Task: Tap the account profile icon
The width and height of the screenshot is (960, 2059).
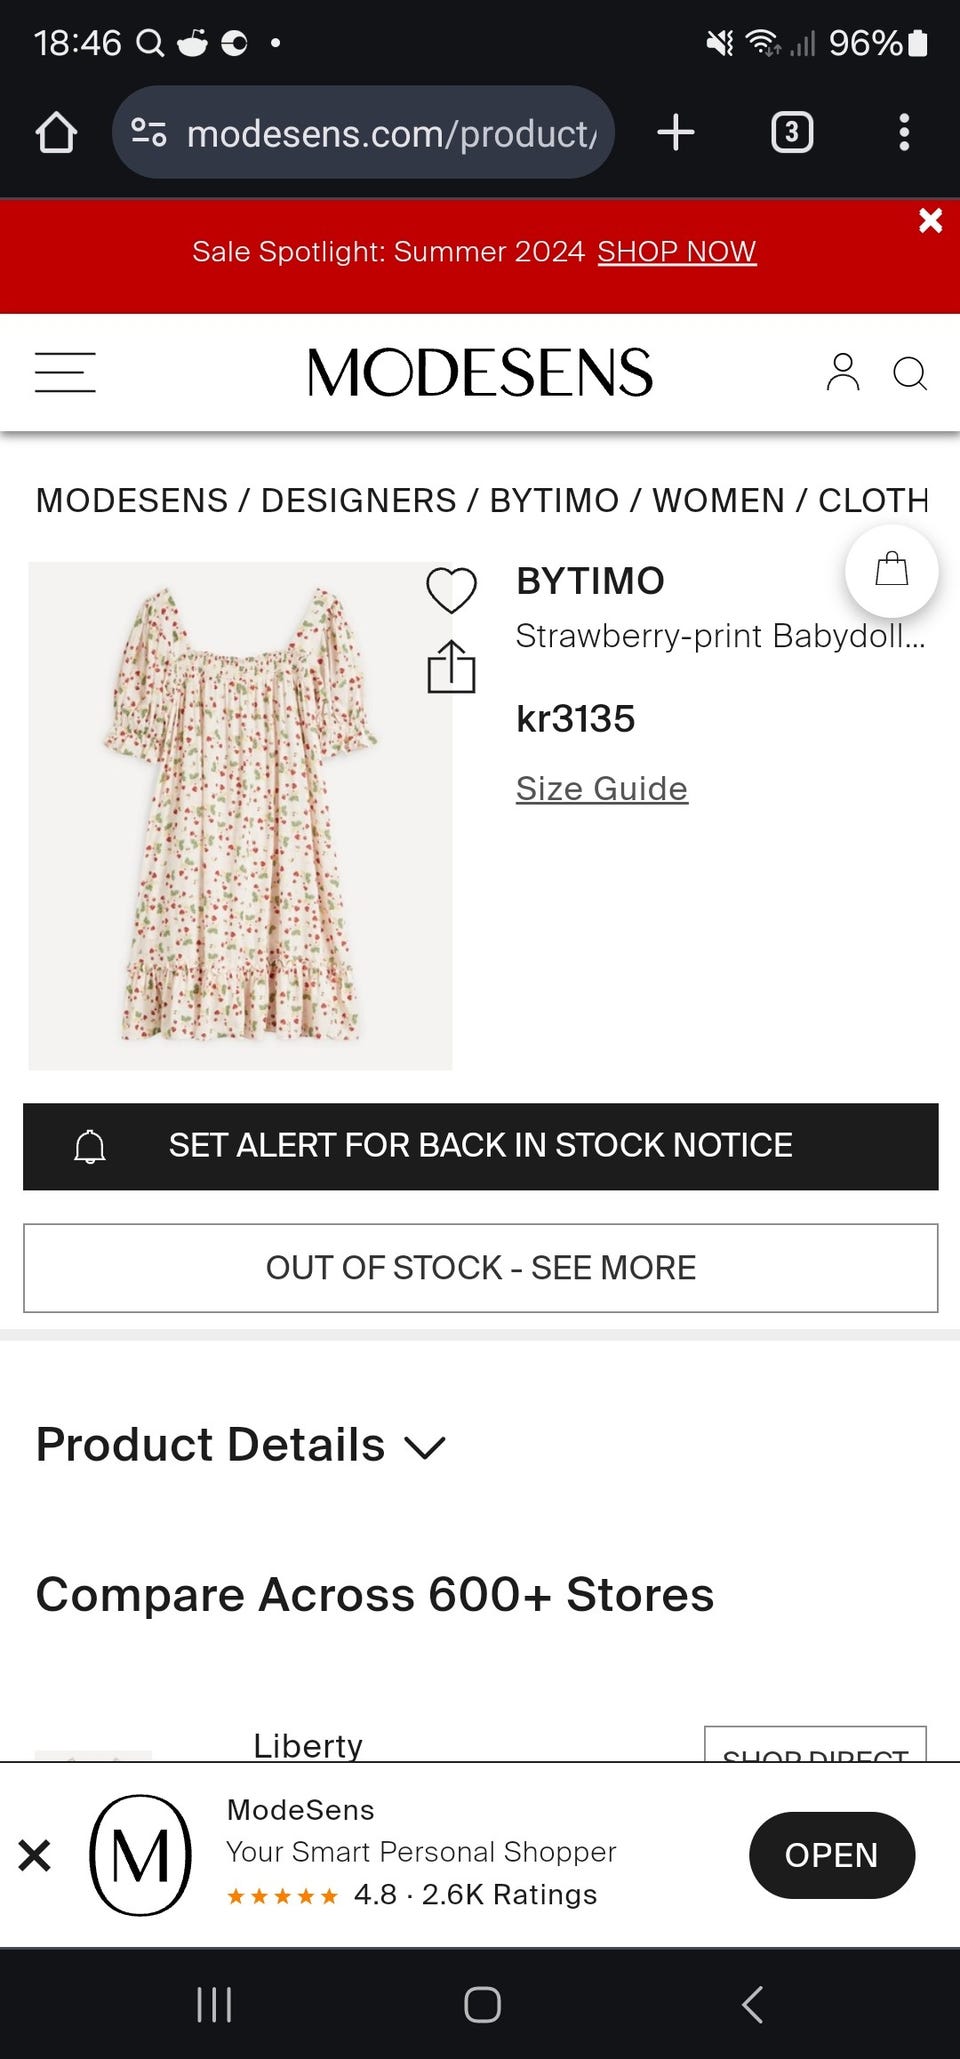Action: [842, 372]
